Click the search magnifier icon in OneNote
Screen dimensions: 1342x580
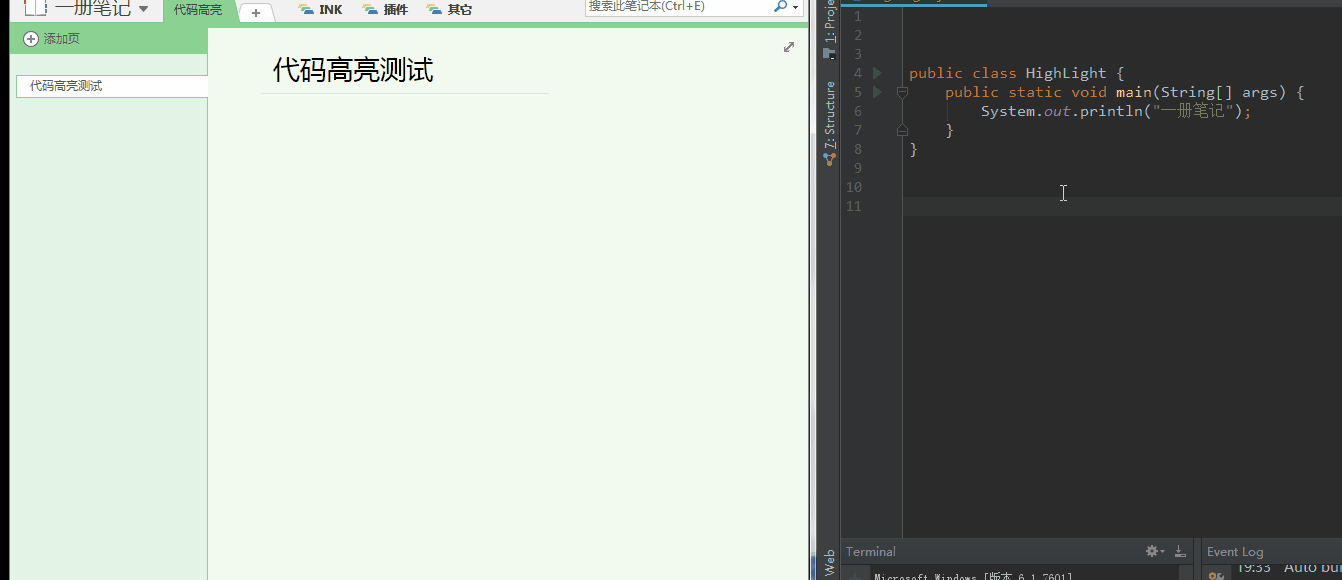[780, 6]
